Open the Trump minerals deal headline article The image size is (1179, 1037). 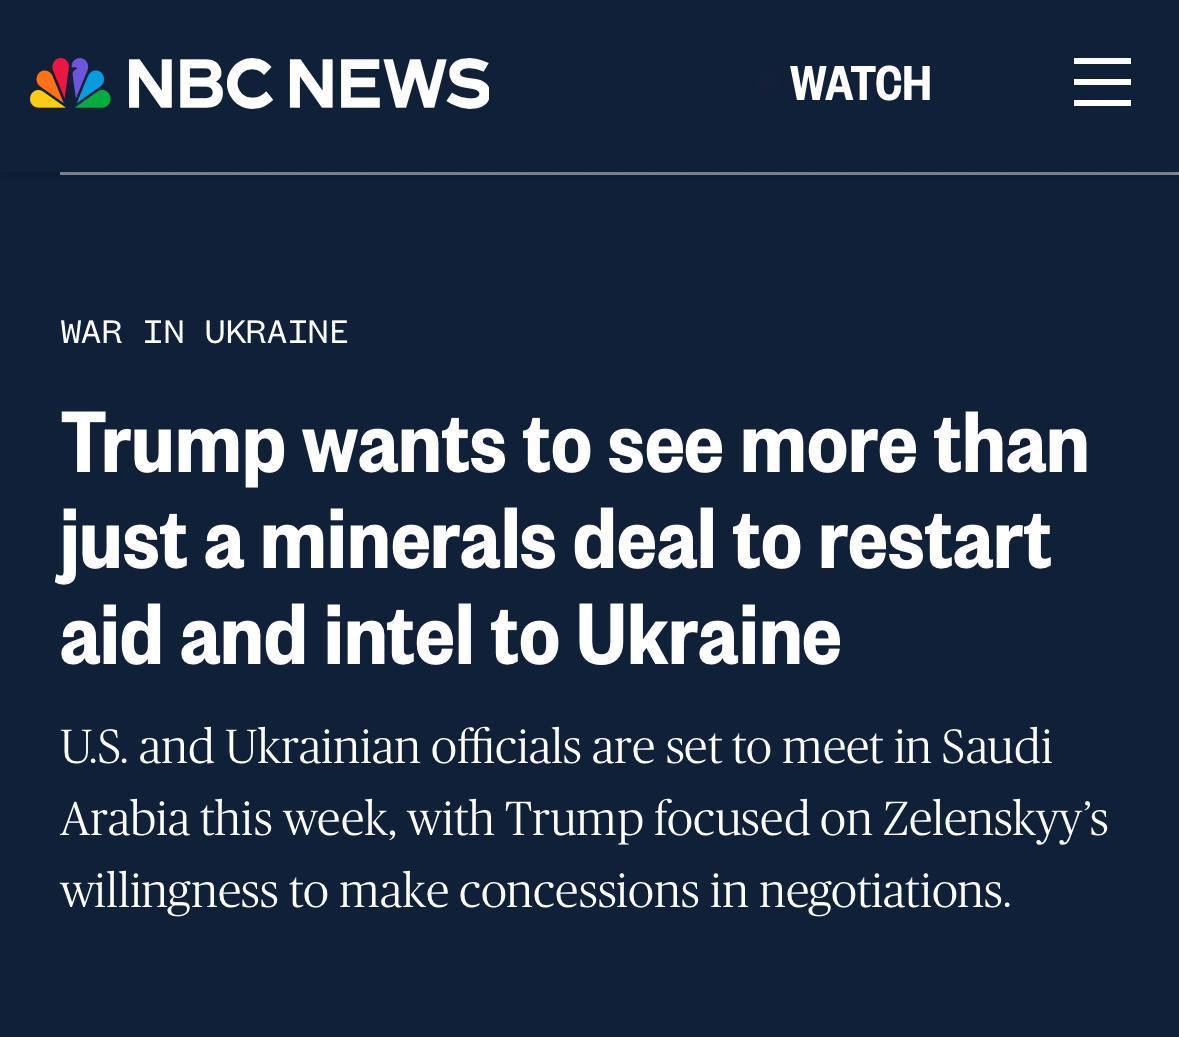coord(574,540)
